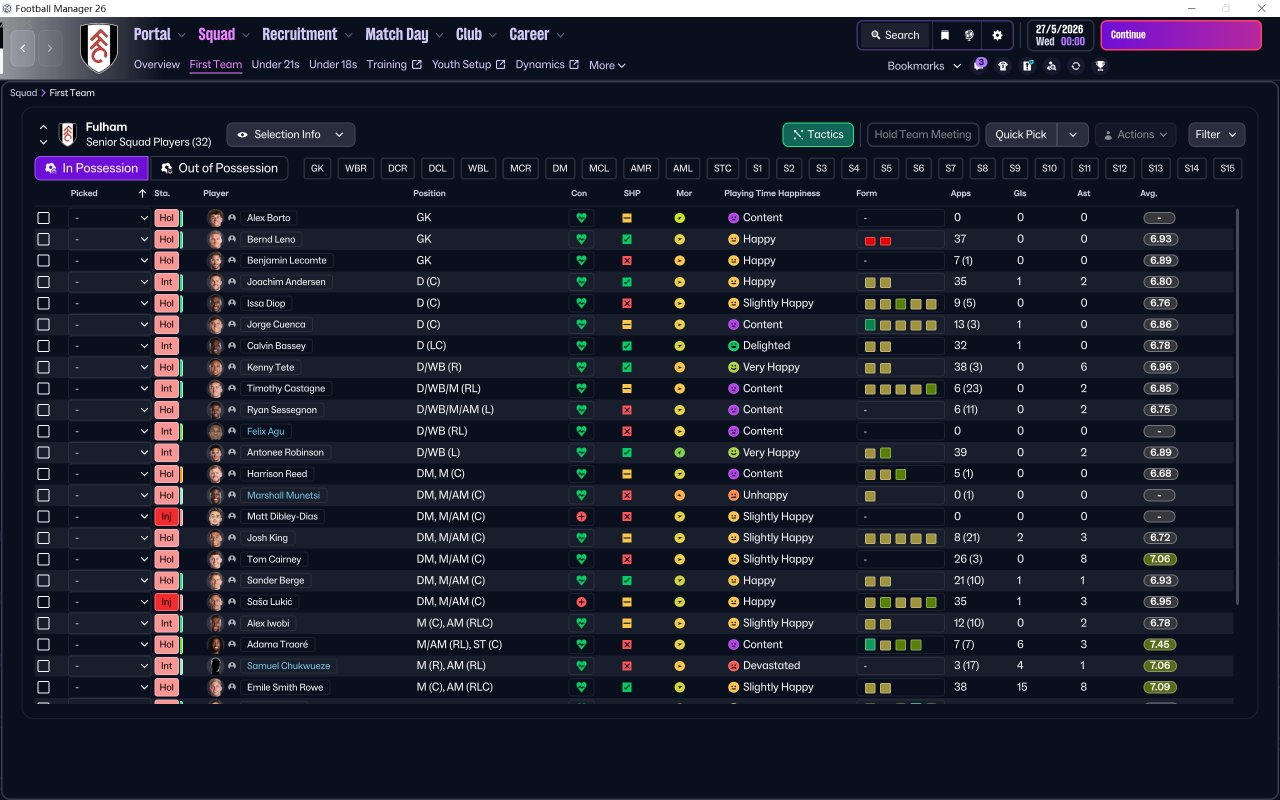Click Marshall Munetsi's morale icon
1280x800 pixels.
[x=680, y=495]
